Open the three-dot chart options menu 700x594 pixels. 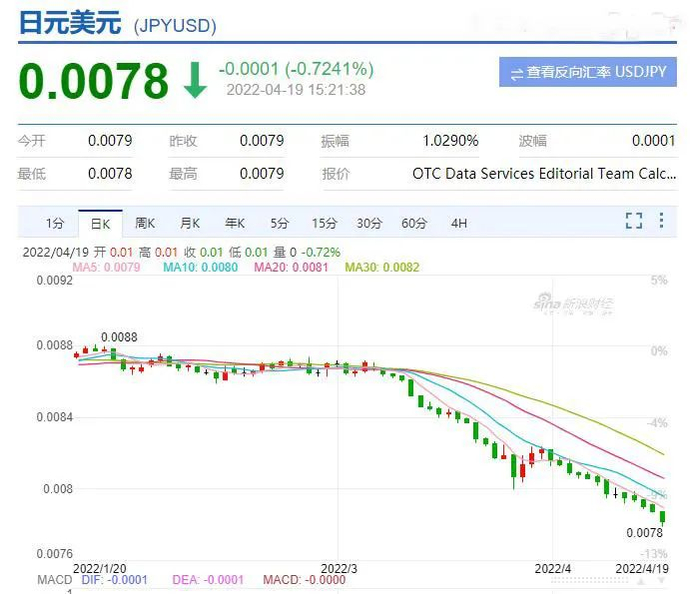pyautogui.click(x=662, y=220)
